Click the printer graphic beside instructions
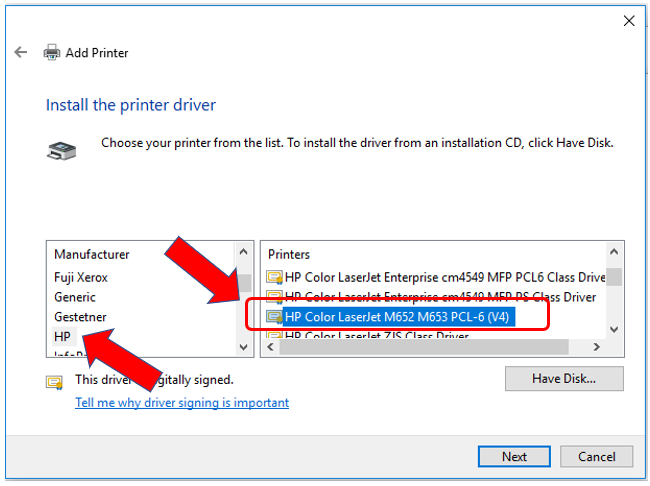The height and width of the screenshot is (486, 650). click(61, 150)
